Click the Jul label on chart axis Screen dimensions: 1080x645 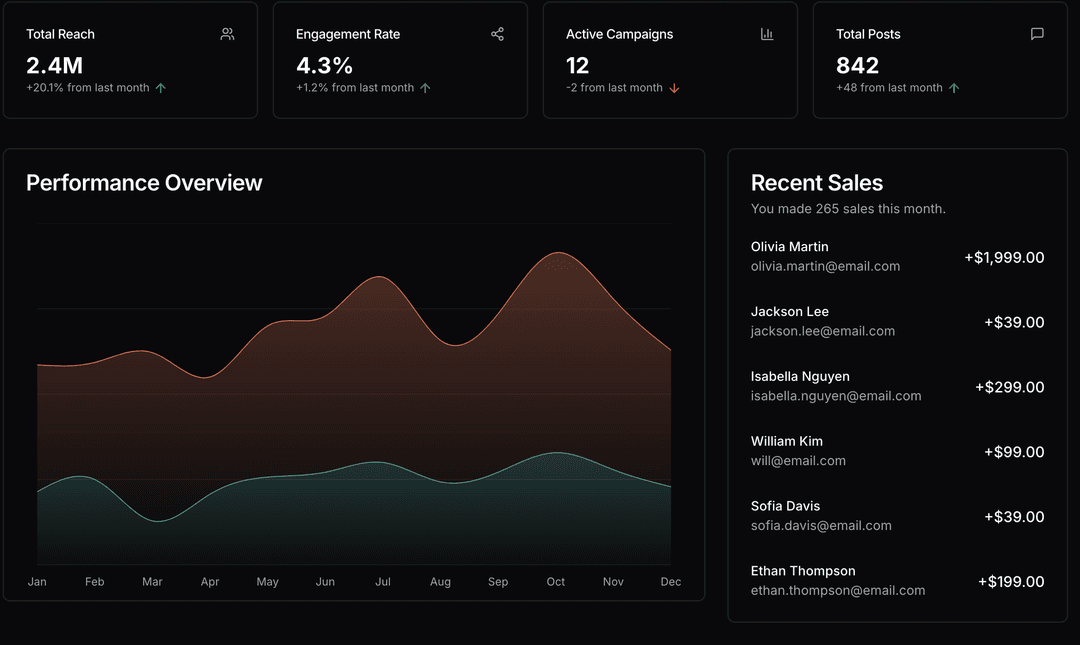pos(383,582)
